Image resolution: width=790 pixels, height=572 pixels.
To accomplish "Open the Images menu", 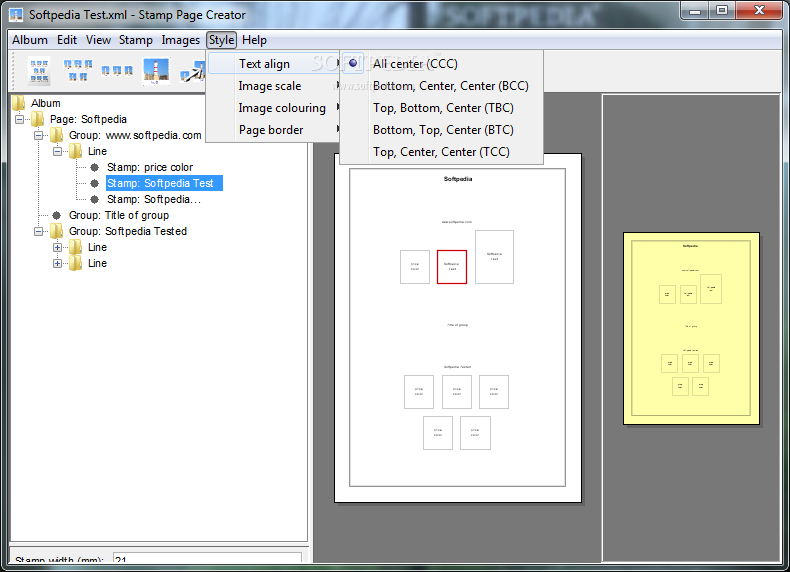I will pyautogui.click(x=180, y=40).
